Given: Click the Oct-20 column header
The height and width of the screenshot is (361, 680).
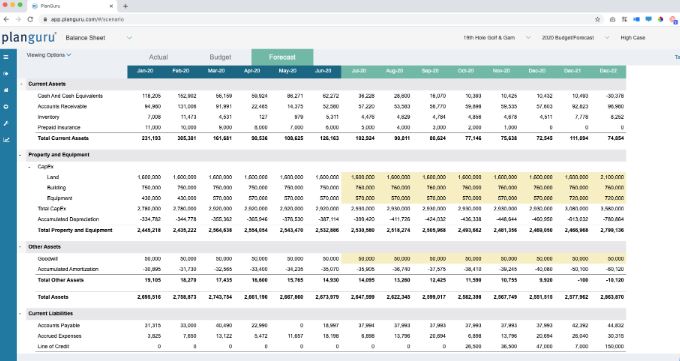Looking at the screenshot, I should [x=466, y=71].
